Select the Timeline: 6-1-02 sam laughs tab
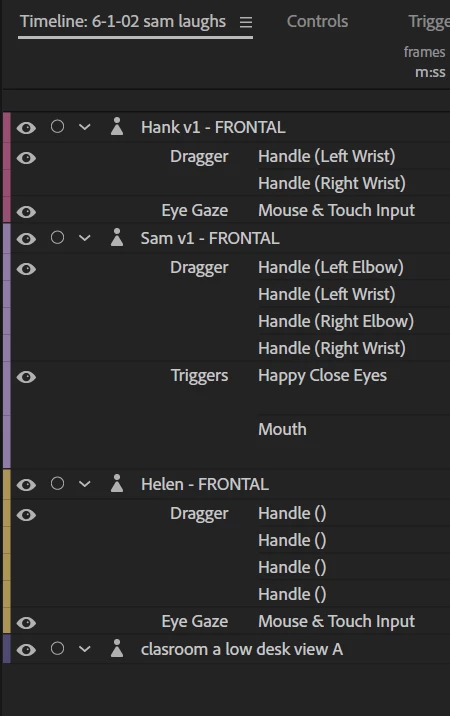The width and height of the screenshot is (450, 716). point(123,21)
